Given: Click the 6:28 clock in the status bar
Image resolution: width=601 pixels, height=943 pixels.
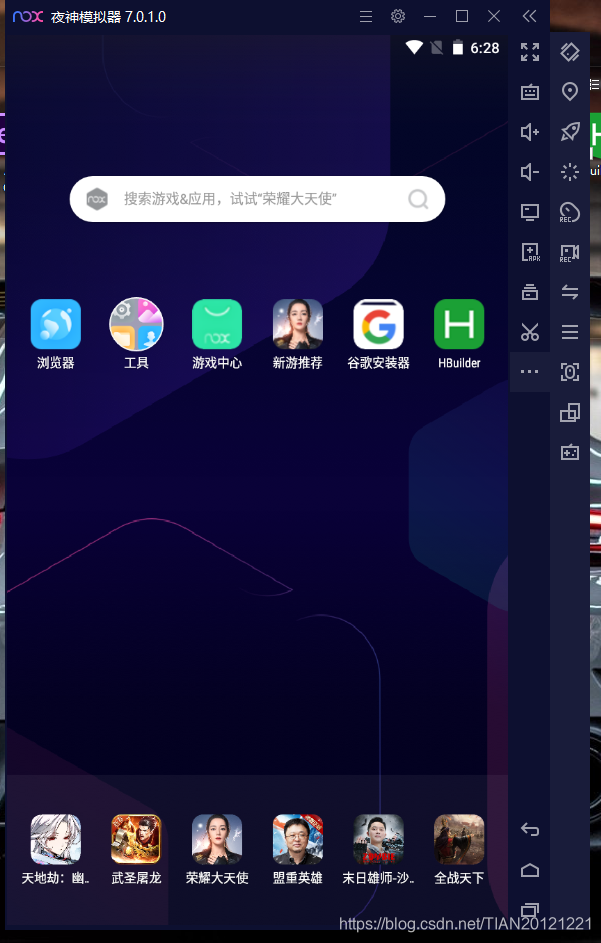Looking at the screenshot, I should coord(485,48).
